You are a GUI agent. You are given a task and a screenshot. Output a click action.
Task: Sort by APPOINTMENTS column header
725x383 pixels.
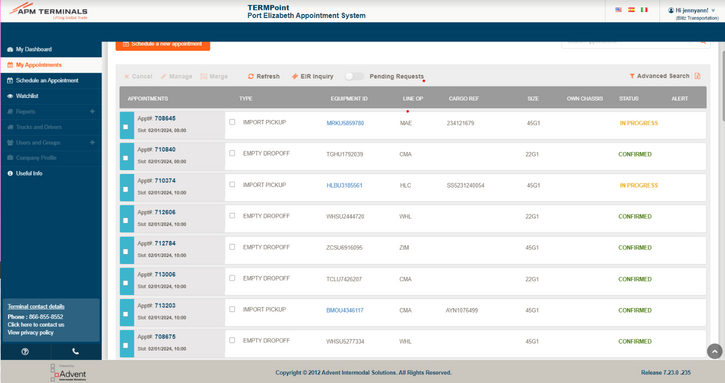pyautogui.click(x=147, y=99)
